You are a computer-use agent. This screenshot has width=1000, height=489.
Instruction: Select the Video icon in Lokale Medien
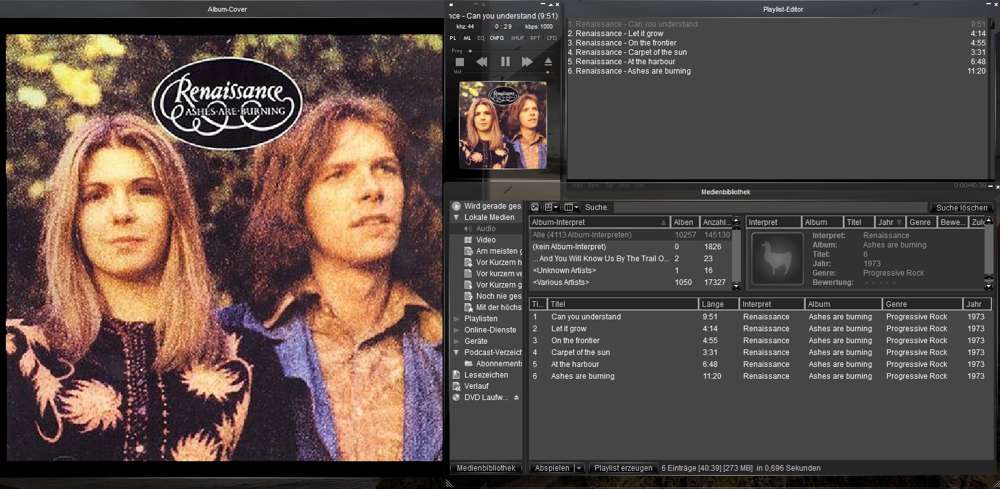(468, 240)
